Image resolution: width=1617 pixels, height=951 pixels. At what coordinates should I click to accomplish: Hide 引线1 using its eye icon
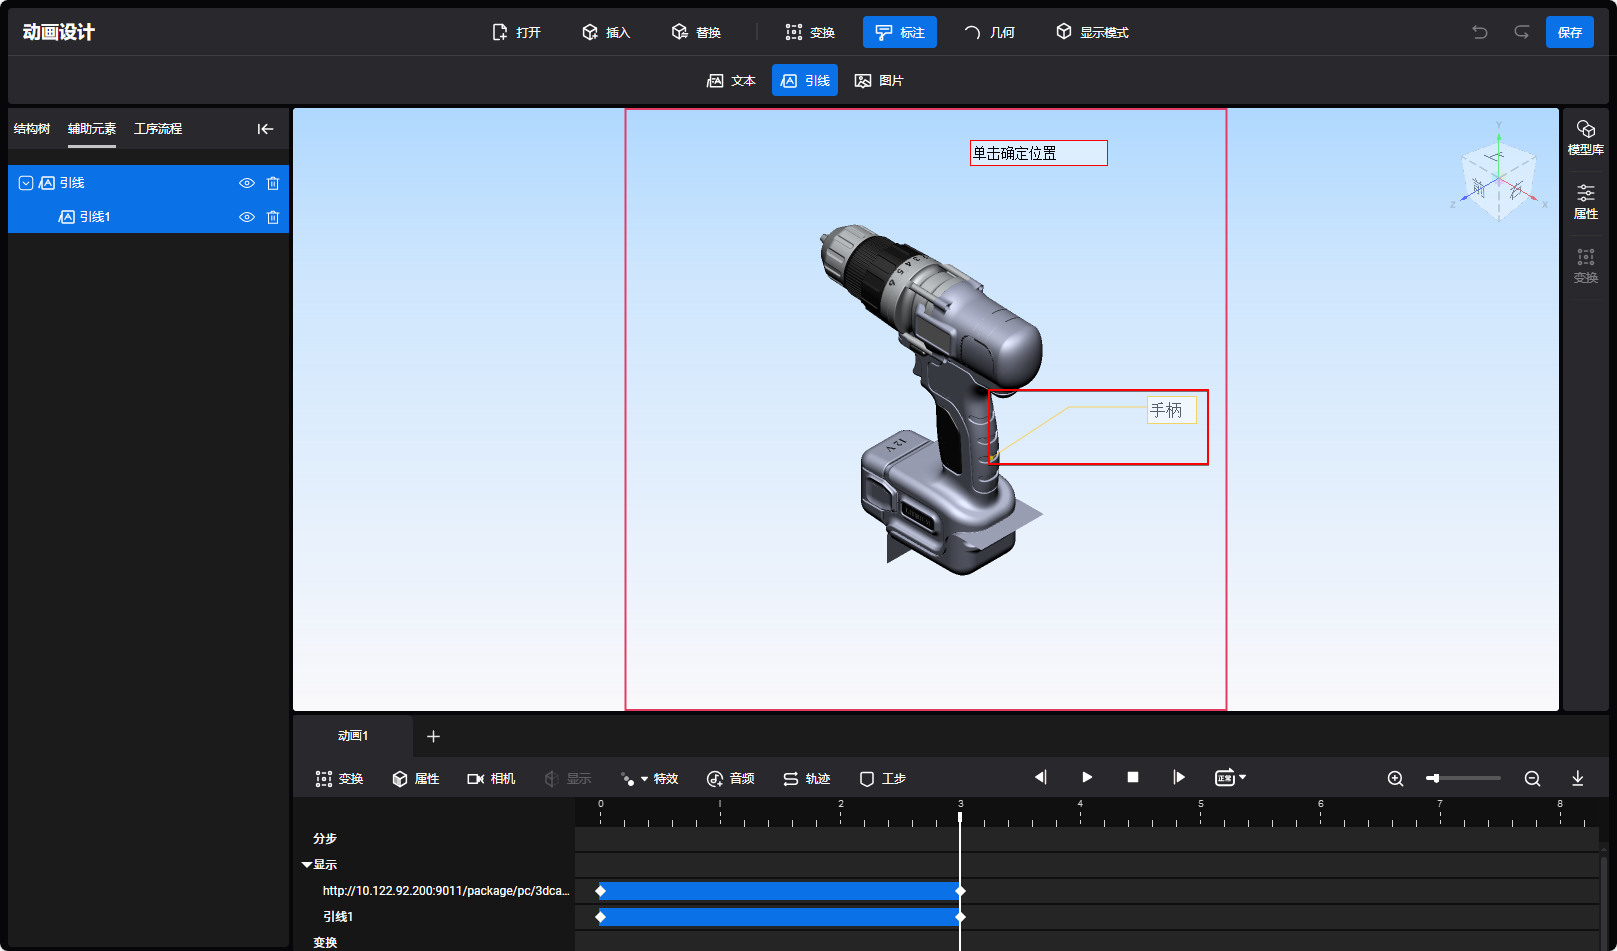[x=246, y=217]
